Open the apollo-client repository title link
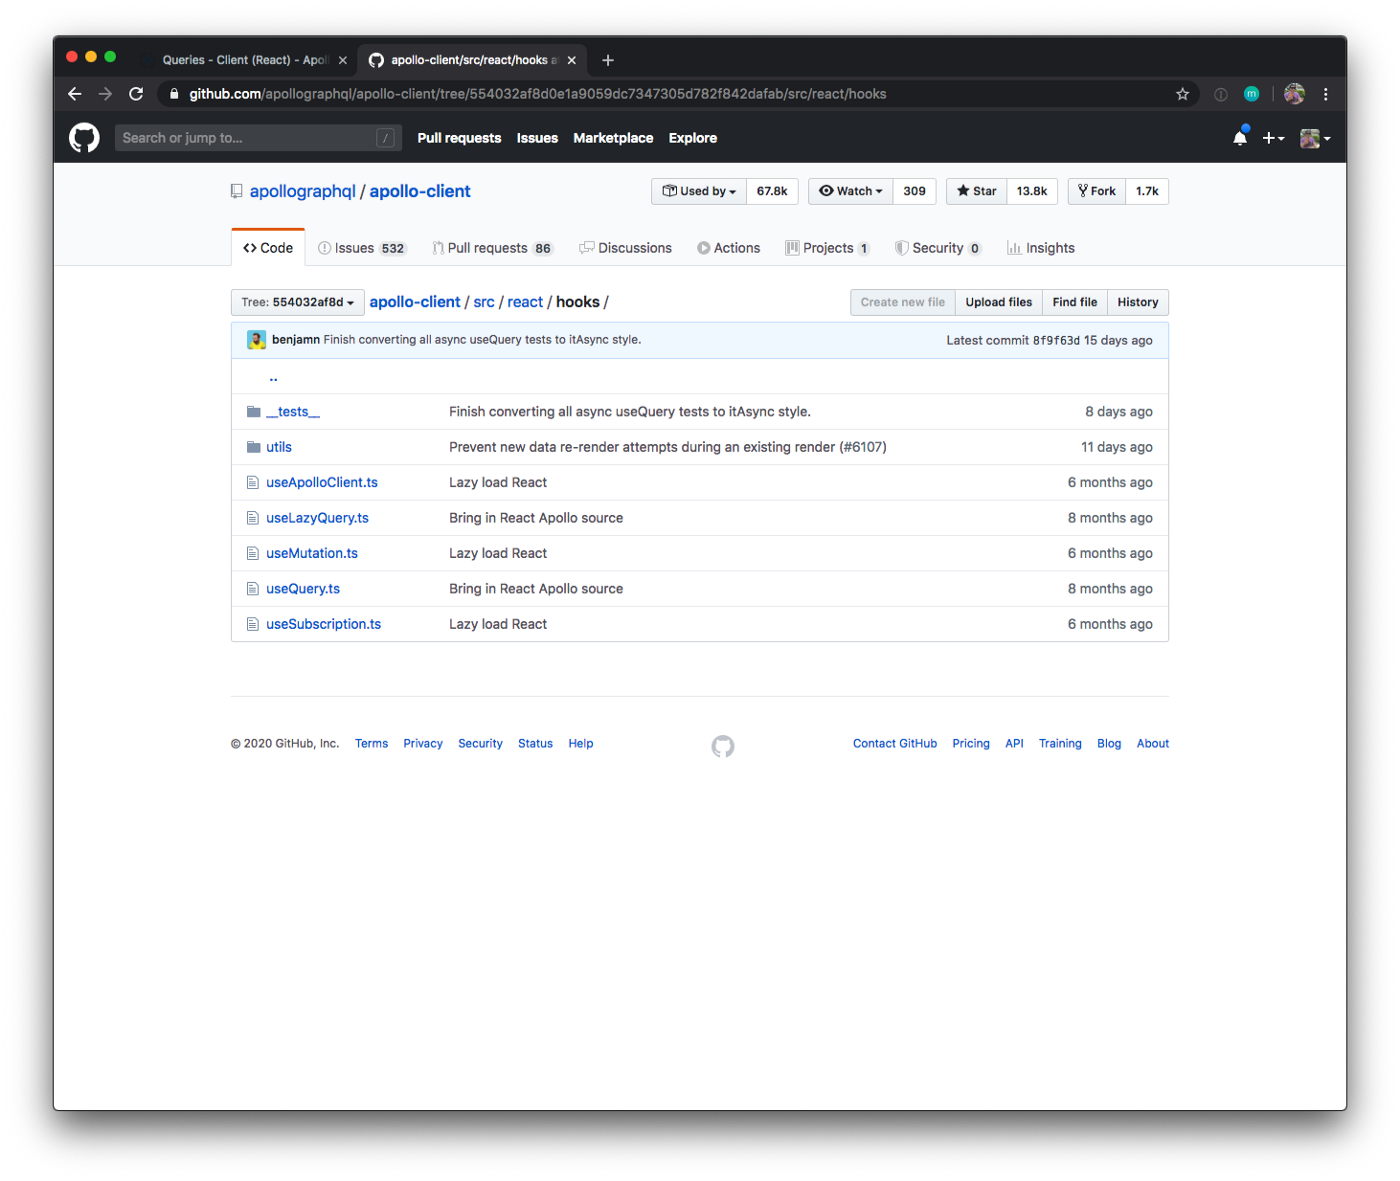 tap(420, 191)
